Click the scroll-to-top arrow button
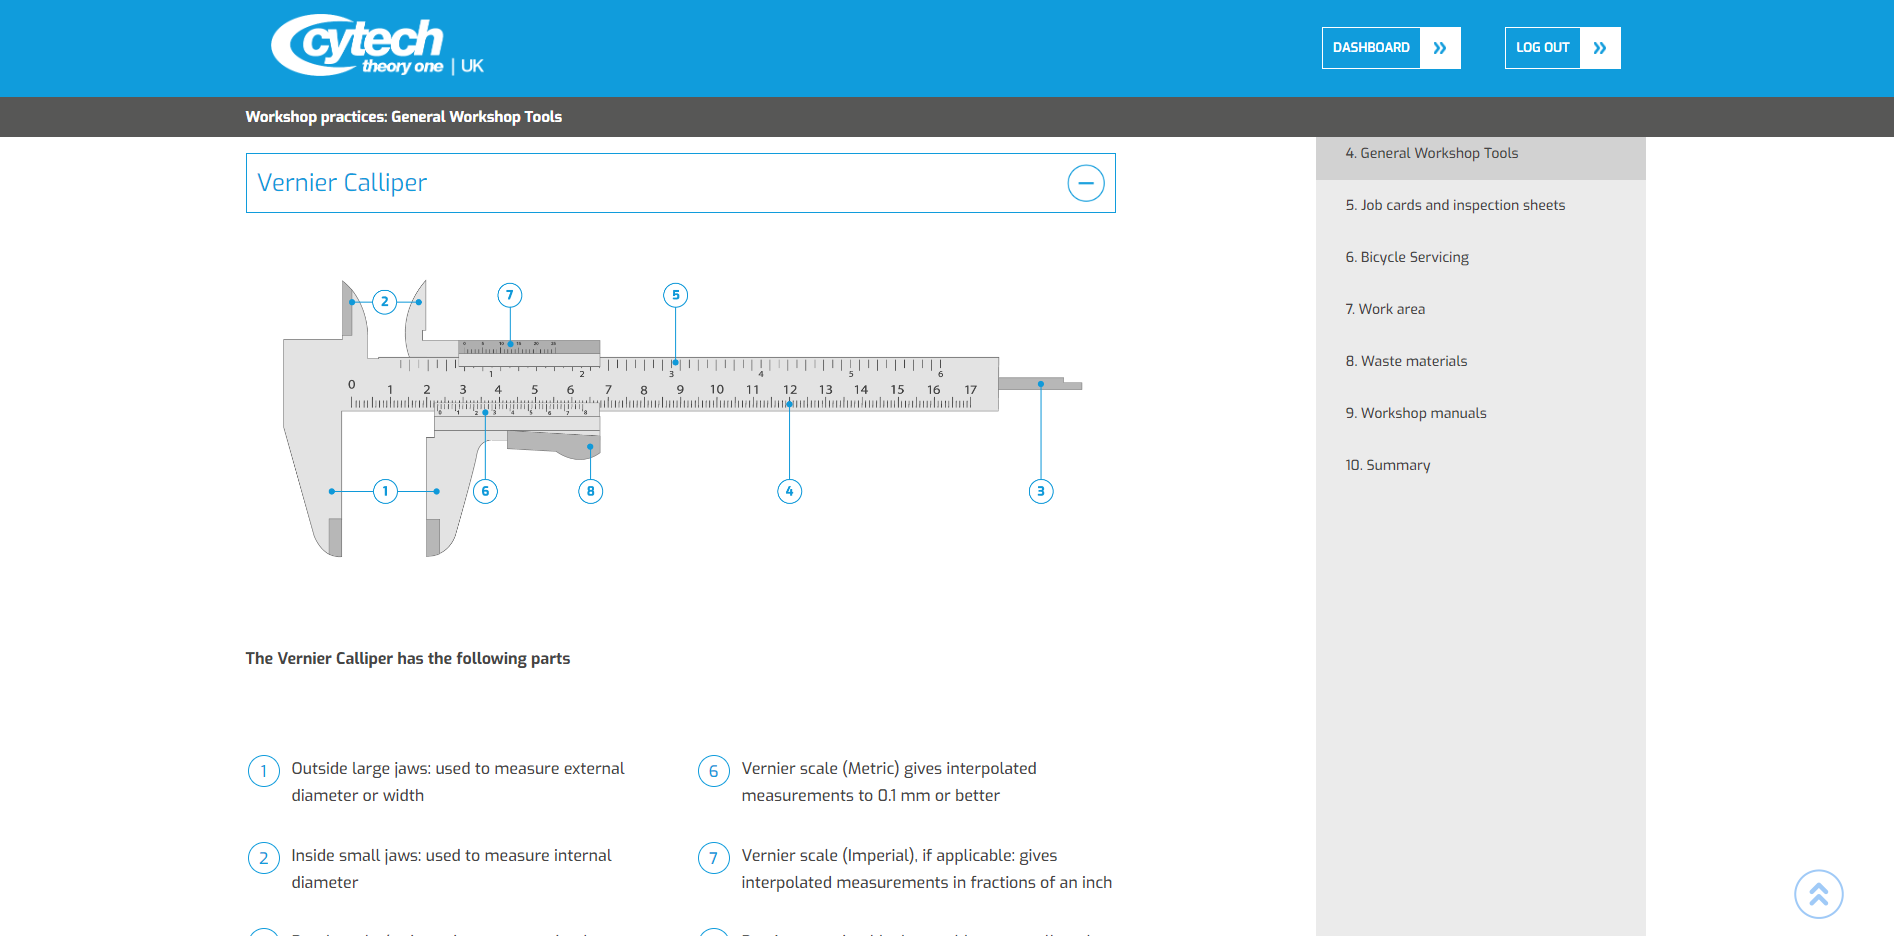The width and height of the screenshot is (1894, 936). [1818, 894]
